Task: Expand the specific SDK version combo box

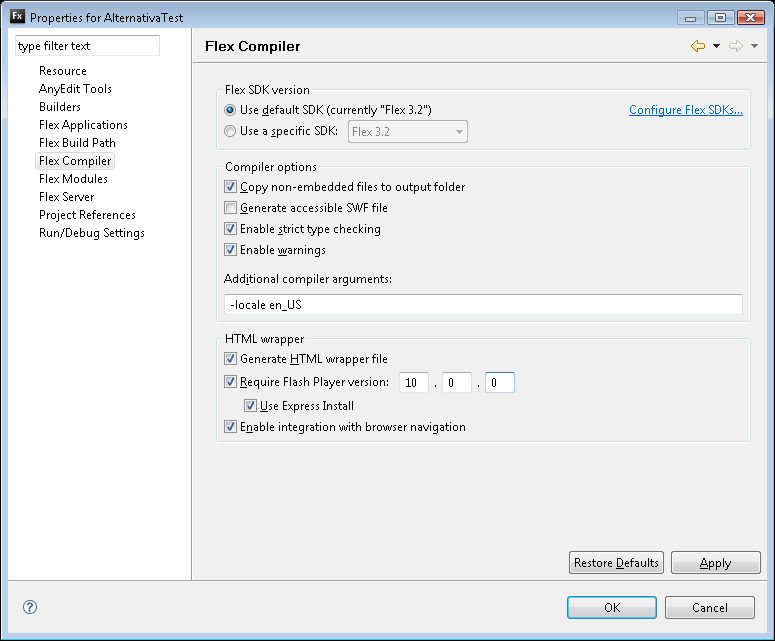Action: pos(408,131)
